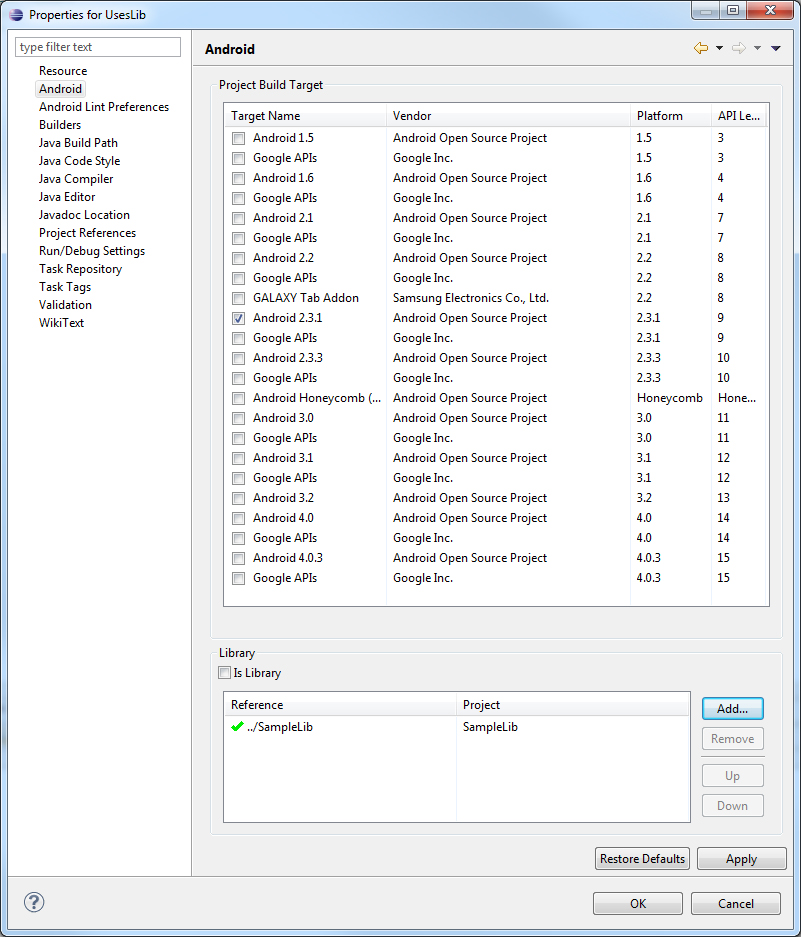The height and width of the screenshot is (937, 801).
Task: Select the ../SampleLib reference row
Action: point(457,727)
